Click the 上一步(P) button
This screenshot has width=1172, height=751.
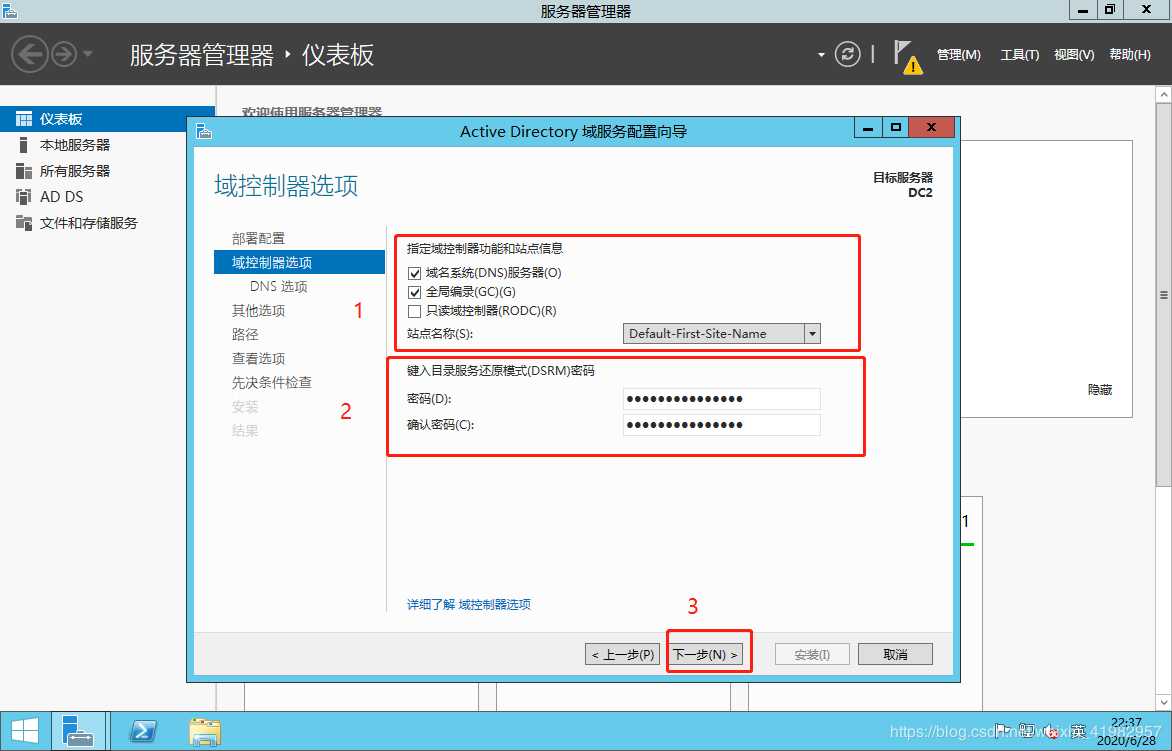[623, 654]
